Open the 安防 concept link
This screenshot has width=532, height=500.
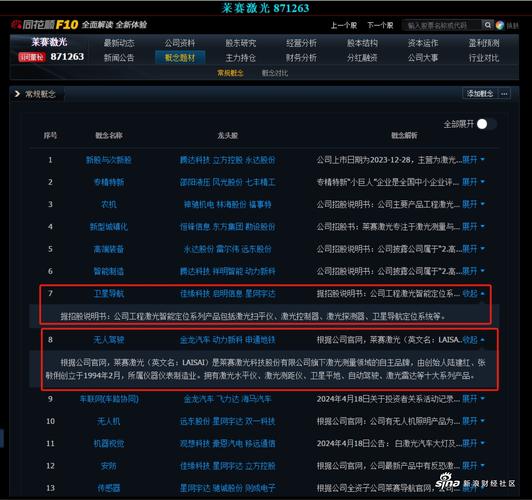(x=109, y=466)
